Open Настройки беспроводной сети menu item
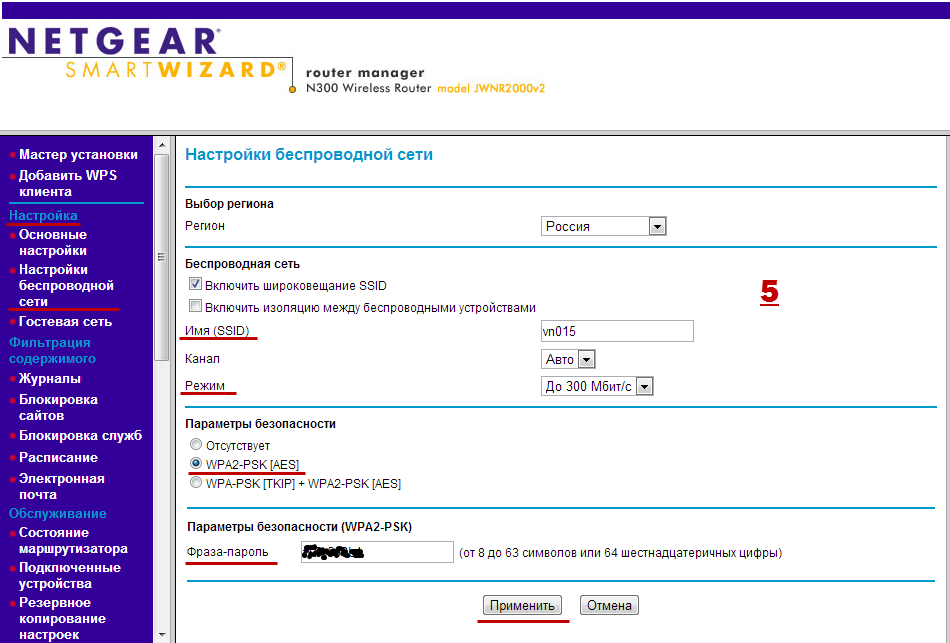The image size is (950, 643). [x=66, y=285]
